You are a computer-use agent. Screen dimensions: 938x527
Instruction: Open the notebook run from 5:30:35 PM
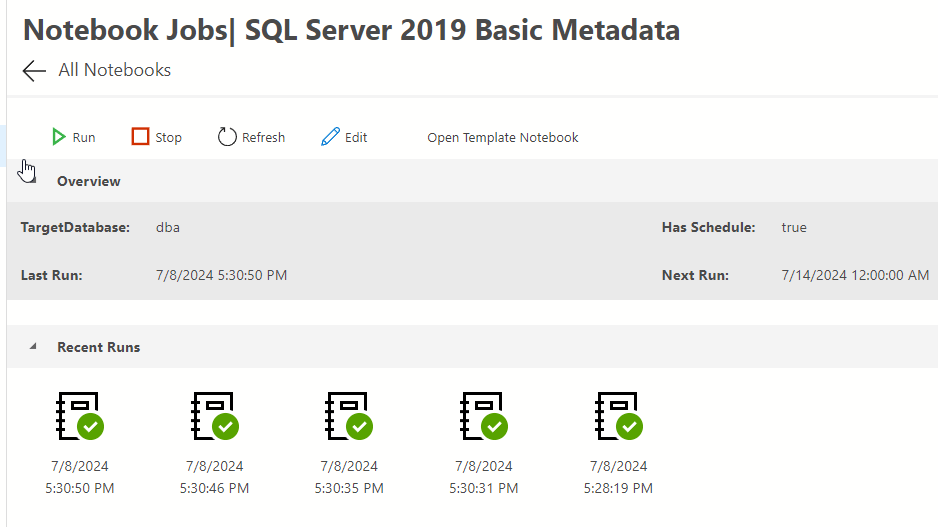349,416
